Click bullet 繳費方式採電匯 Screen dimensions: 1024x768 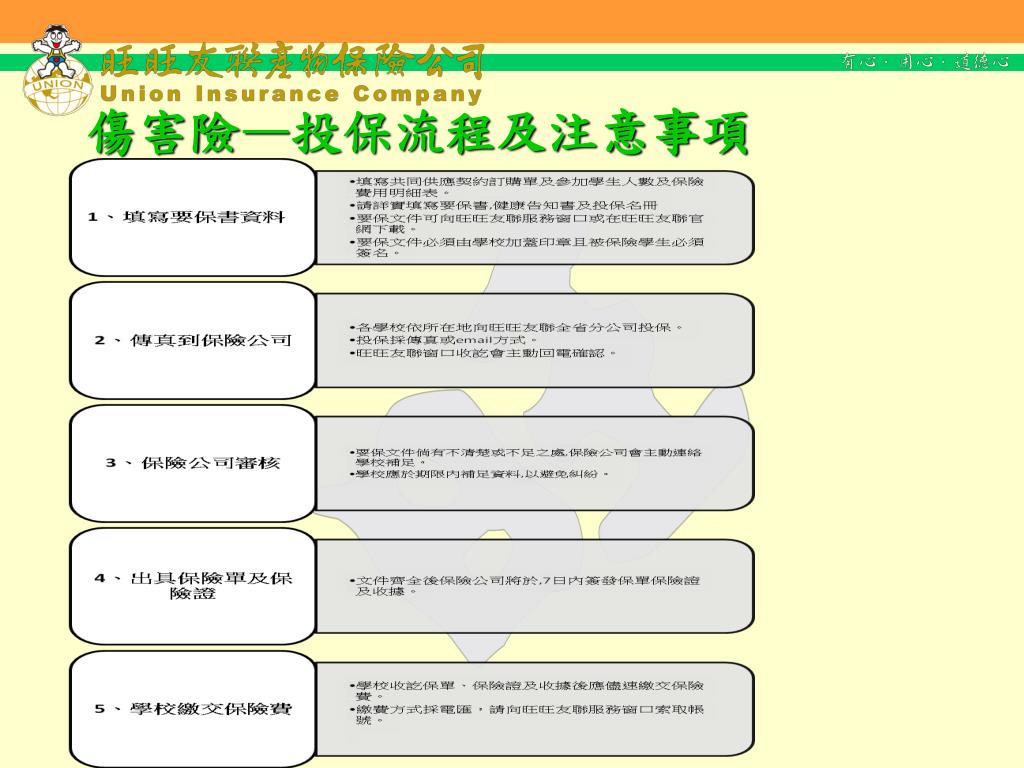(x=526, y=714)
